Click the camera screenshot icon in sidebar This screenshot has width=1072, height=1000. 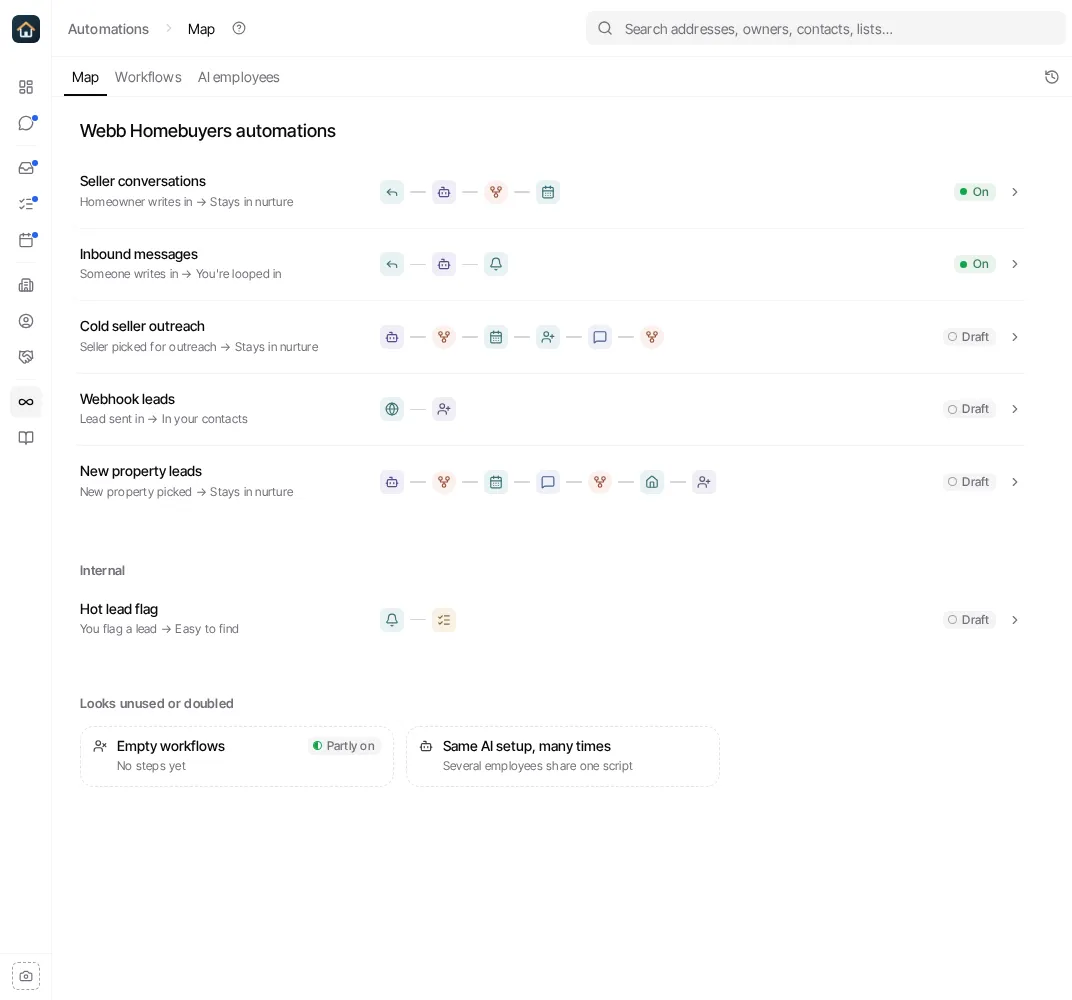26,975
